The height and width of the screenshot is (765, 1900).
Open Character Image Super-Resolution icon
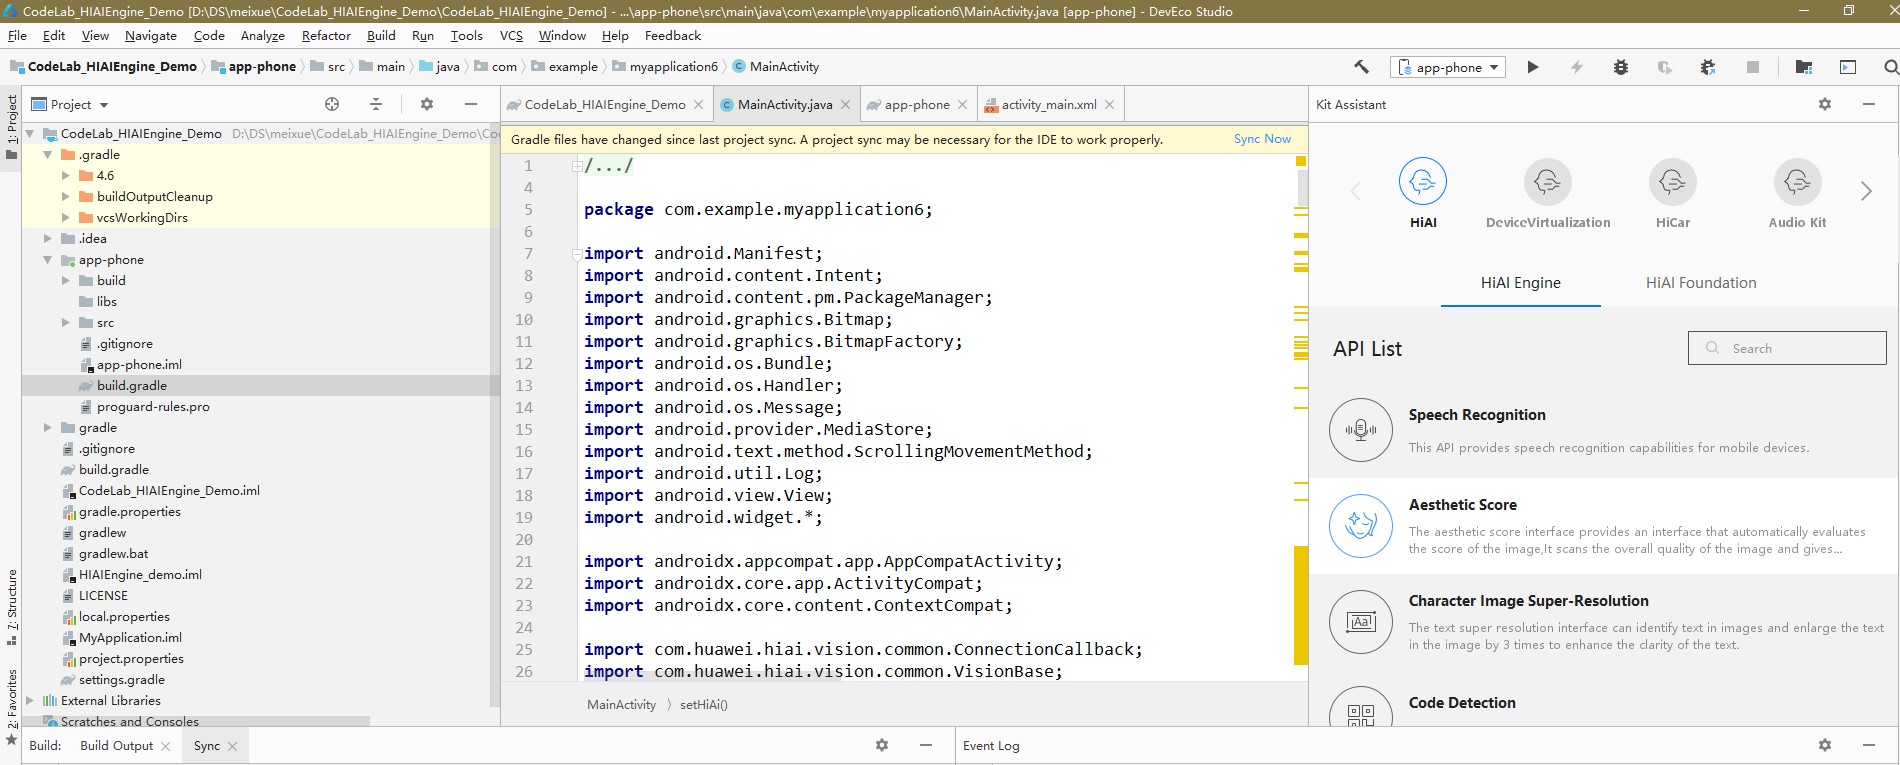coord(1361,622)
